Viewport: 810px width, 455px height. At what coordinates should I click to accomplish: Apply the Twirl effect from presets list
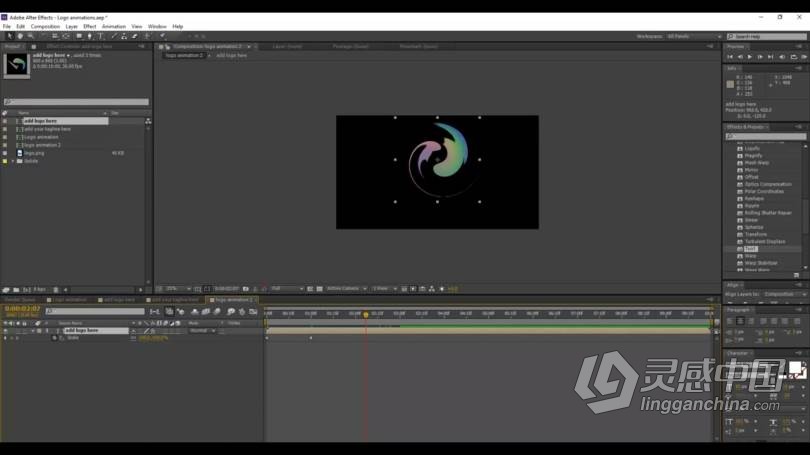click(x=751, y=248)
